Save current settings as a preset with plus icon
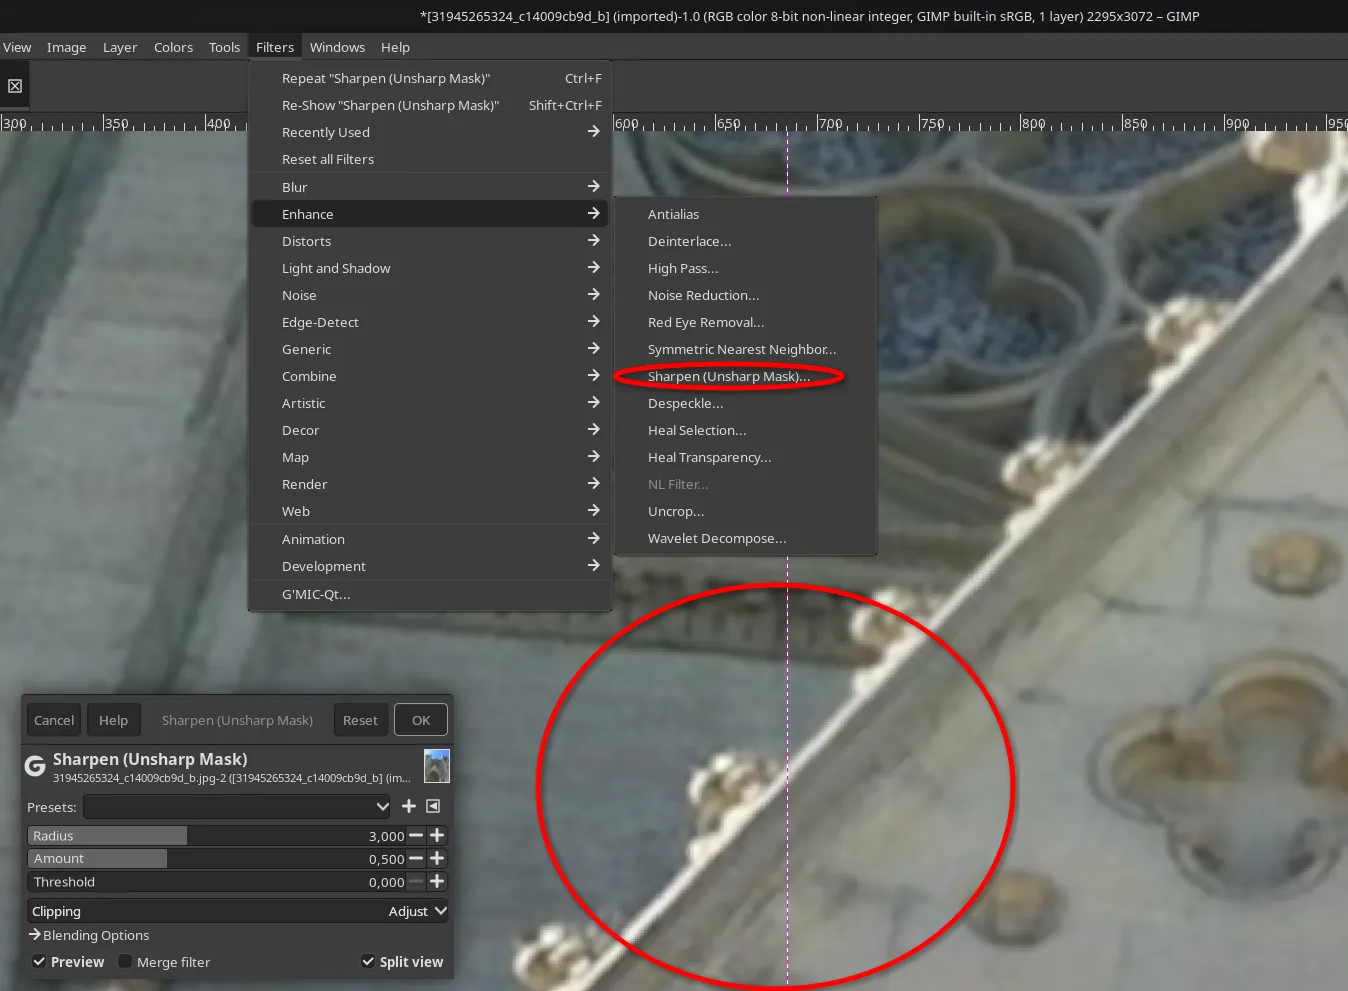Viewport: 1348px width, 991px height. [x=409, y=806]
